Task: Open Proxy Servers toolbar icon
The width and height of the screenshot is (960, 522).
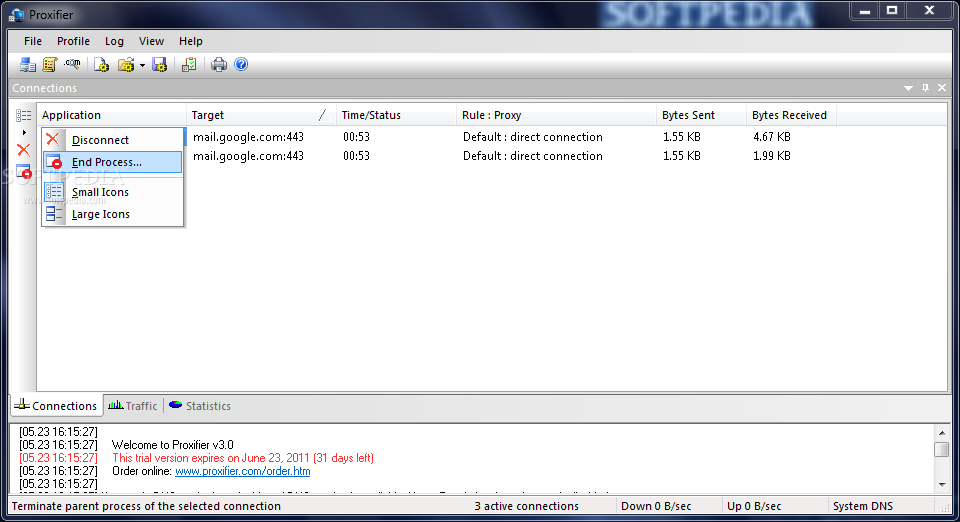Action: pos(28,64)
